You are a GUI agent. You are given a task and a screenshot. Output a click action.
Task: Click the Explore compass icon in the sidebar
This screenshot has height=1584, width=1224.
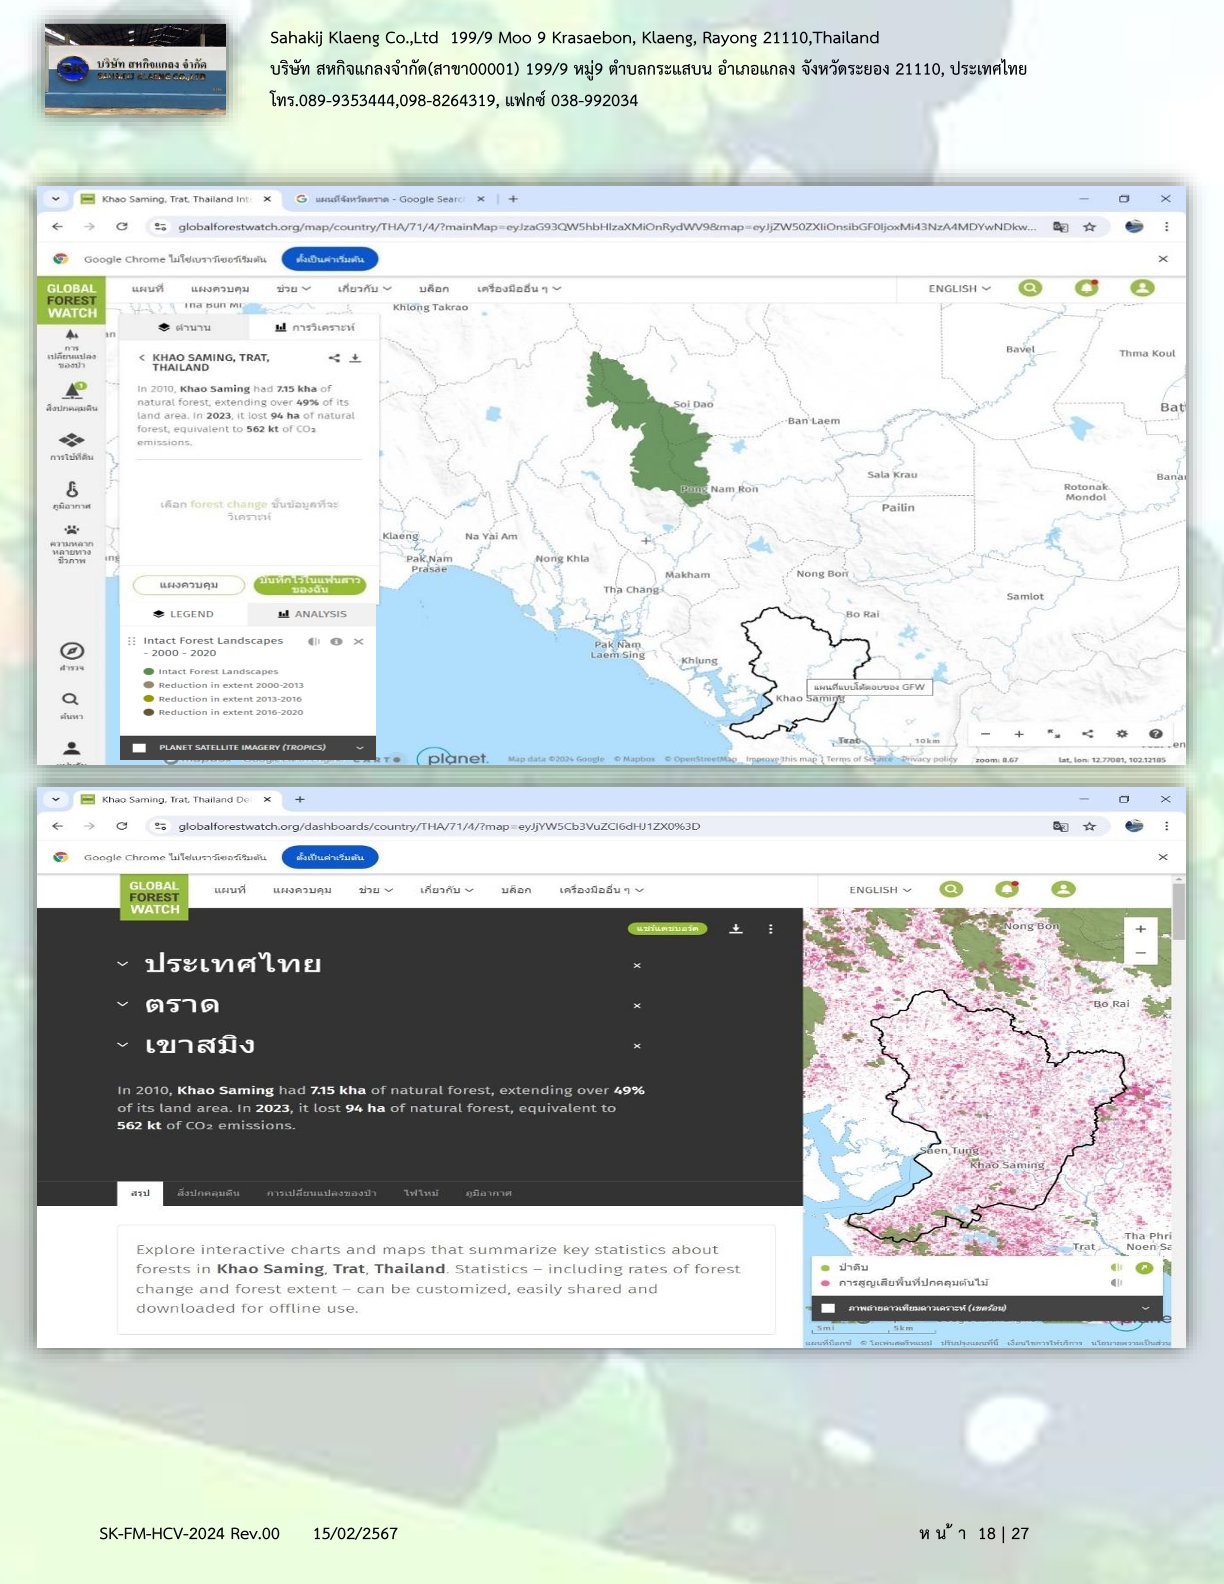click(71, 651)
